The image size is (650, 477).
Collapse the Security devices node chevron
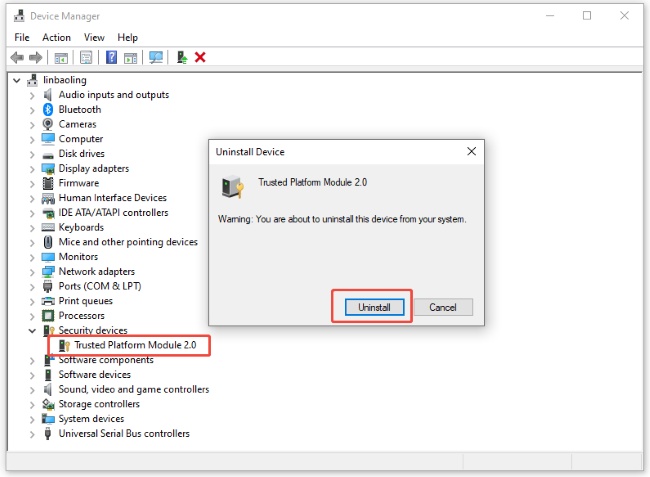pyautogui.click(x=32, y=331)
